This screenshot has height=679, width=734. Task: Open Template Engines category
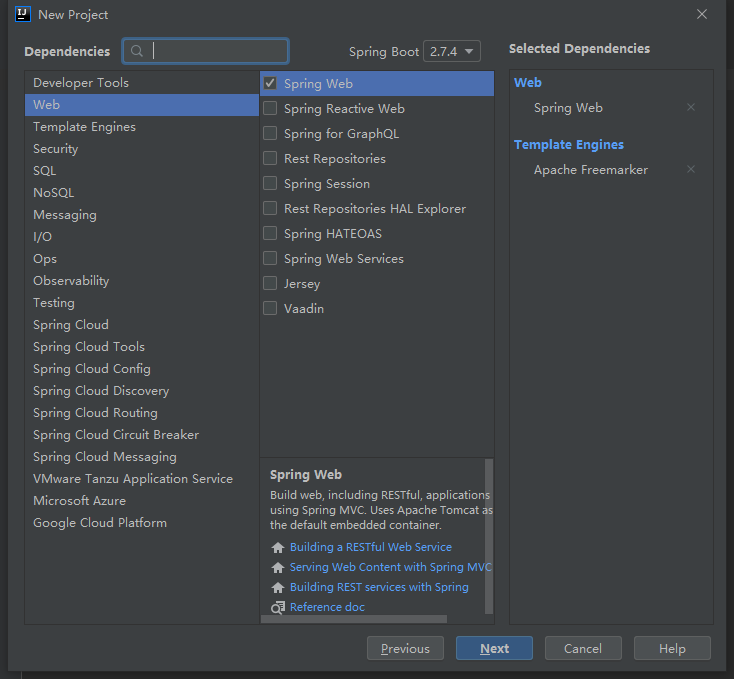142,127
